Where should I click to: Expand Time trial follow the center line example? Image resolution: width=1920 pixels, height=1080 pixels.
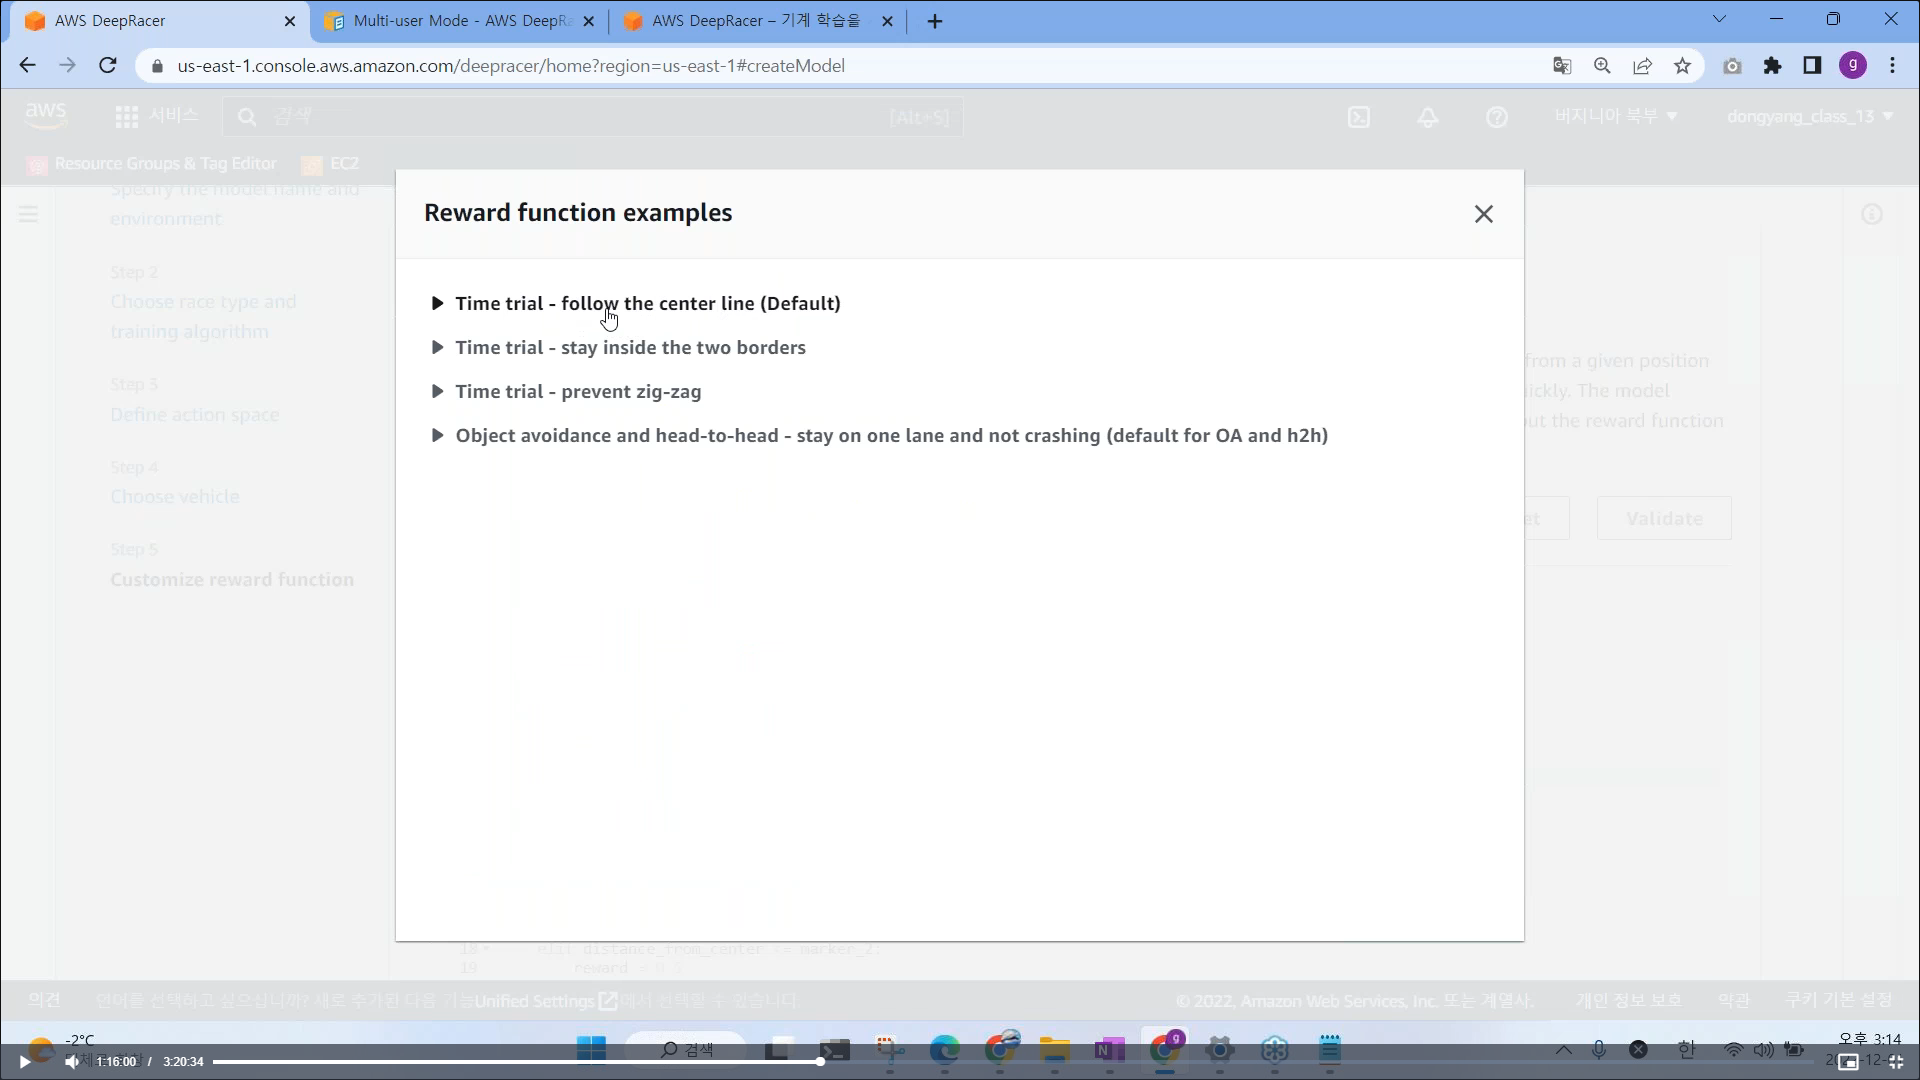pyautogui.click(x=646, y=303)
